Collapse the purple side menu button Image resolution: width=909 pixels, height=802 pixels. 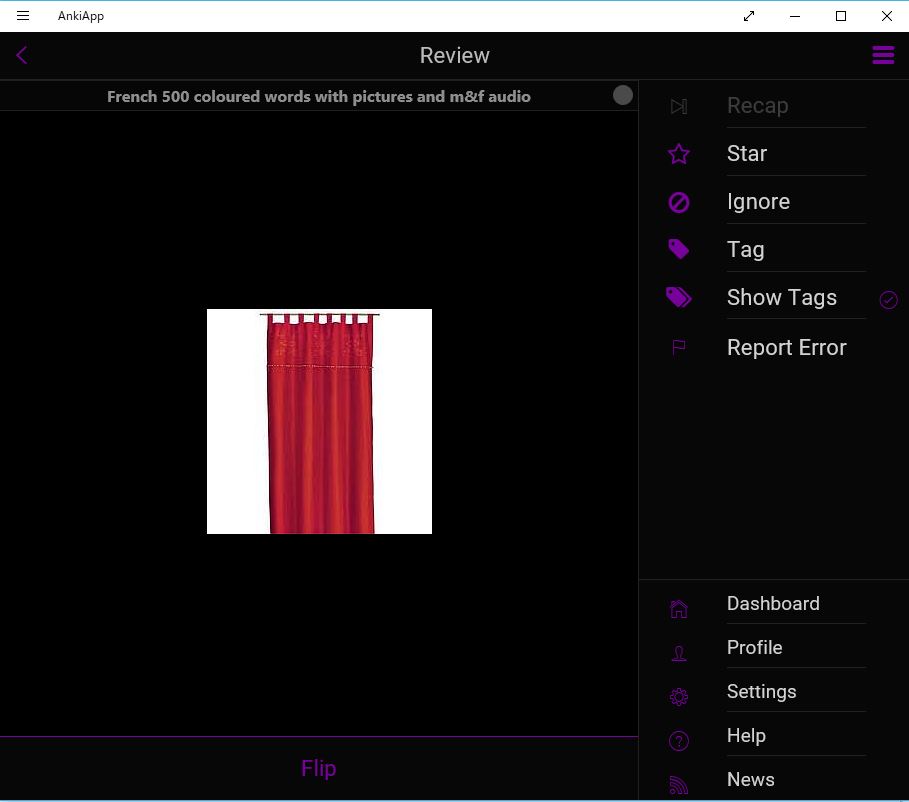(x=883, y=56)
